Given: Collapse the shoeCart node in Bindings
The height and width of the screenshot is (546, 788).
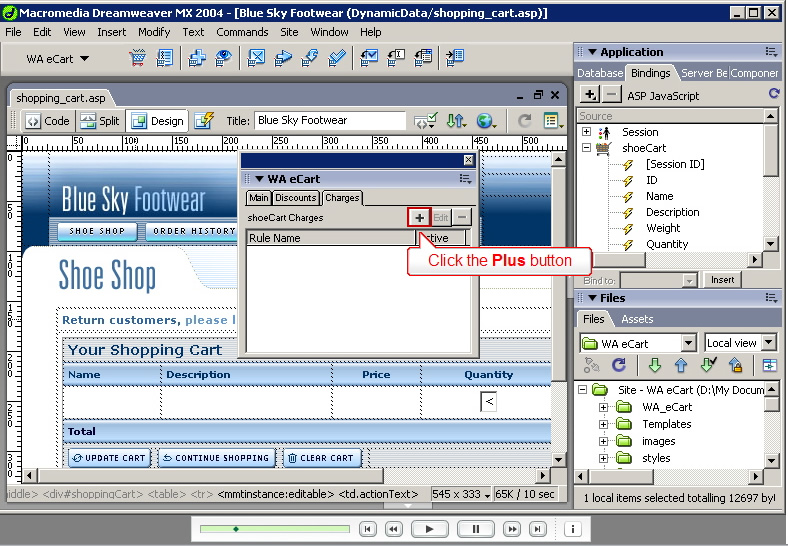Looking at the screenshot, I should point(586,148).
